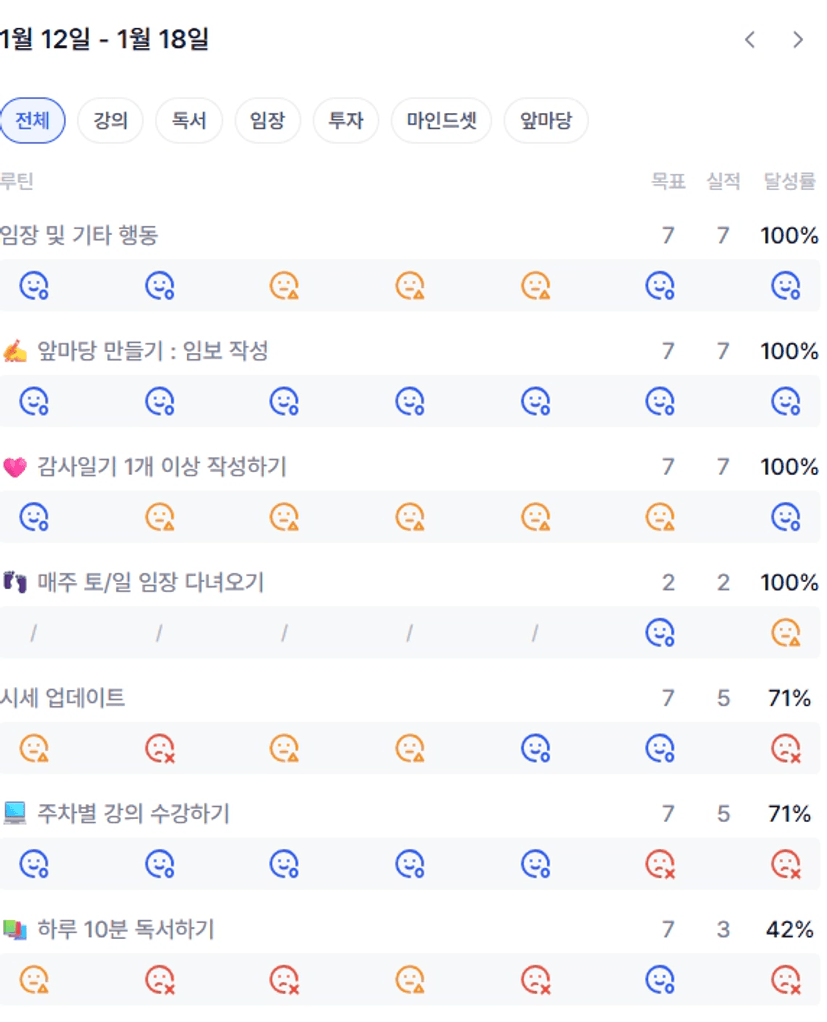
Task: Select the 전체 filter tab
Action: [x=32, y=121]
